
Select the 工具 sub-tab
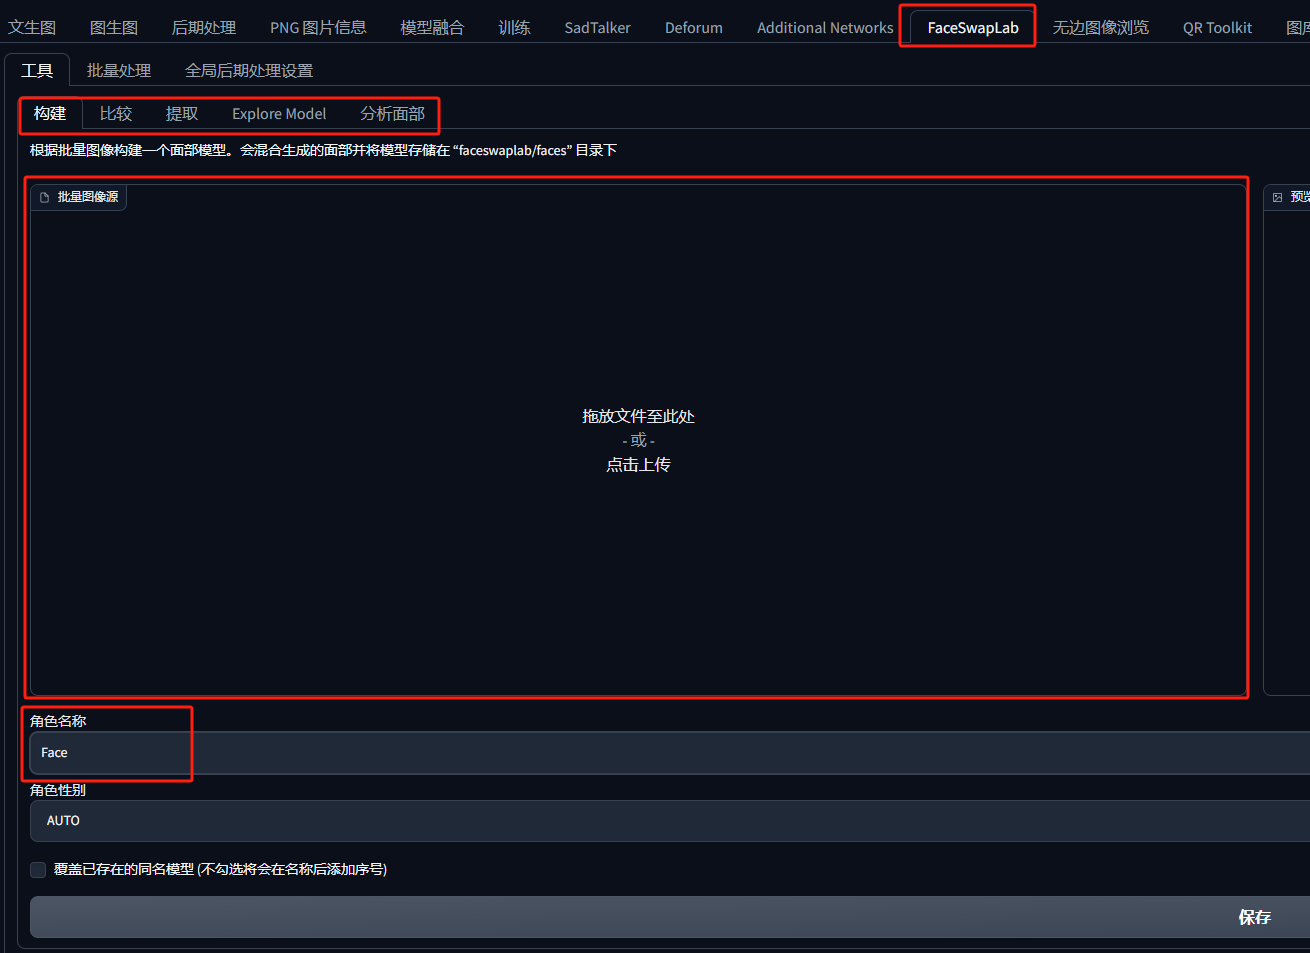(x=37, y=70)
